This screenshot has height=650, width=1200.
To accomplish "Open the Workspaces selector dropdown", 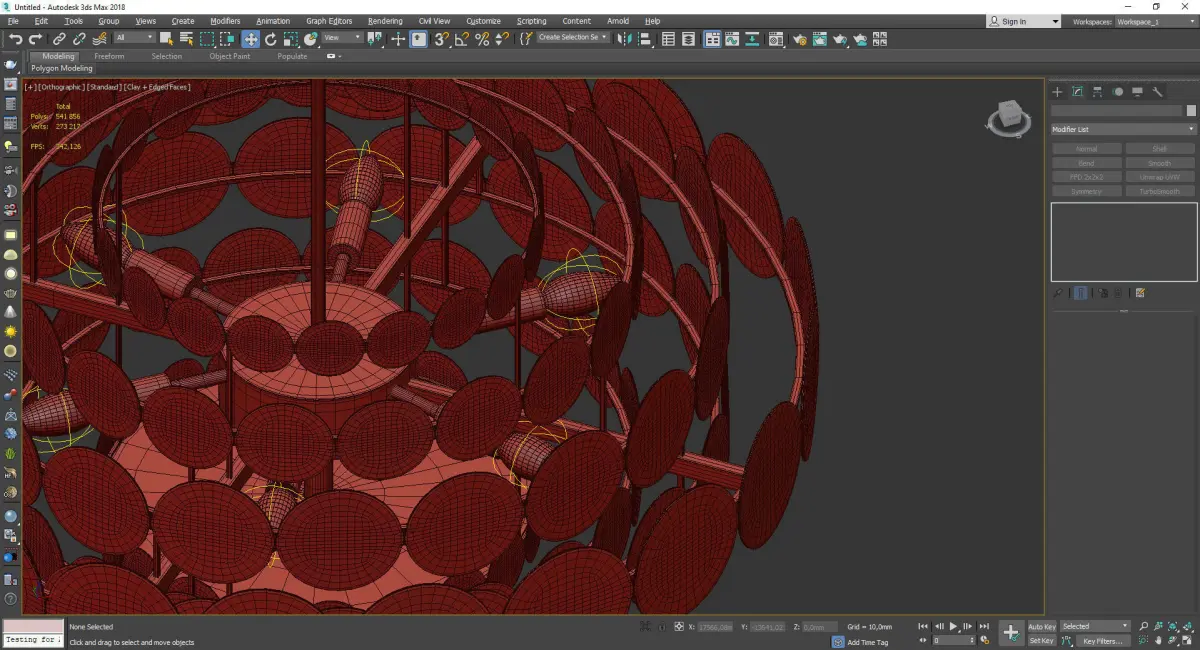I will tap(1156, 21).
